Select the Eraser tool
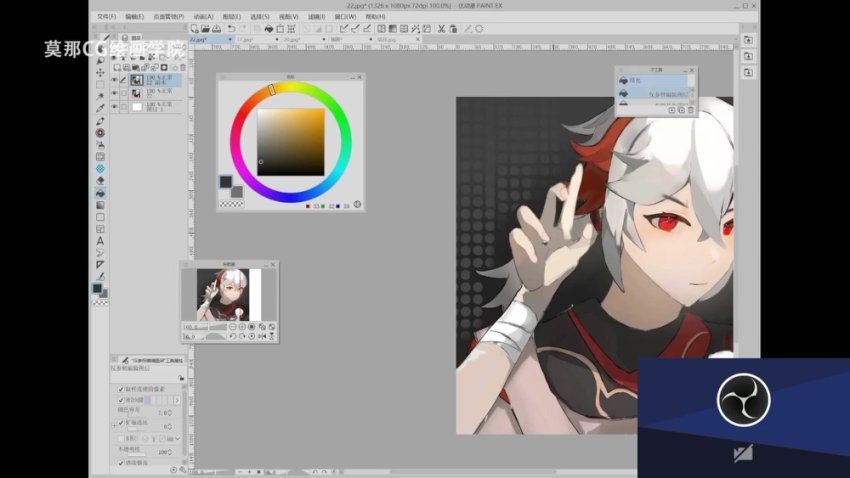Image resolution: width=850 pixels, height=478 pixels. [x=100, y=180]
